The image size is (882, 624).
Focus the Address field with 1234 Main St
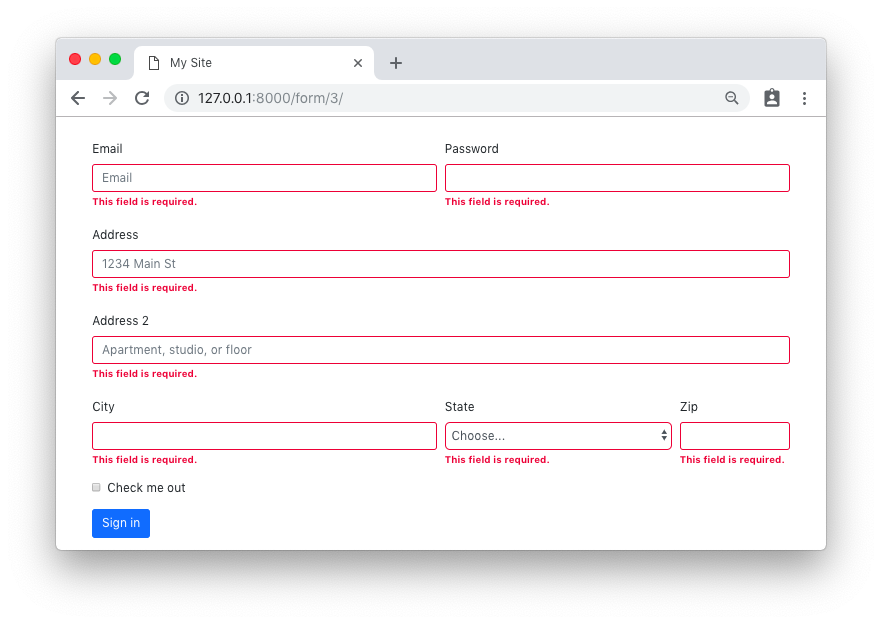[441, 264]
